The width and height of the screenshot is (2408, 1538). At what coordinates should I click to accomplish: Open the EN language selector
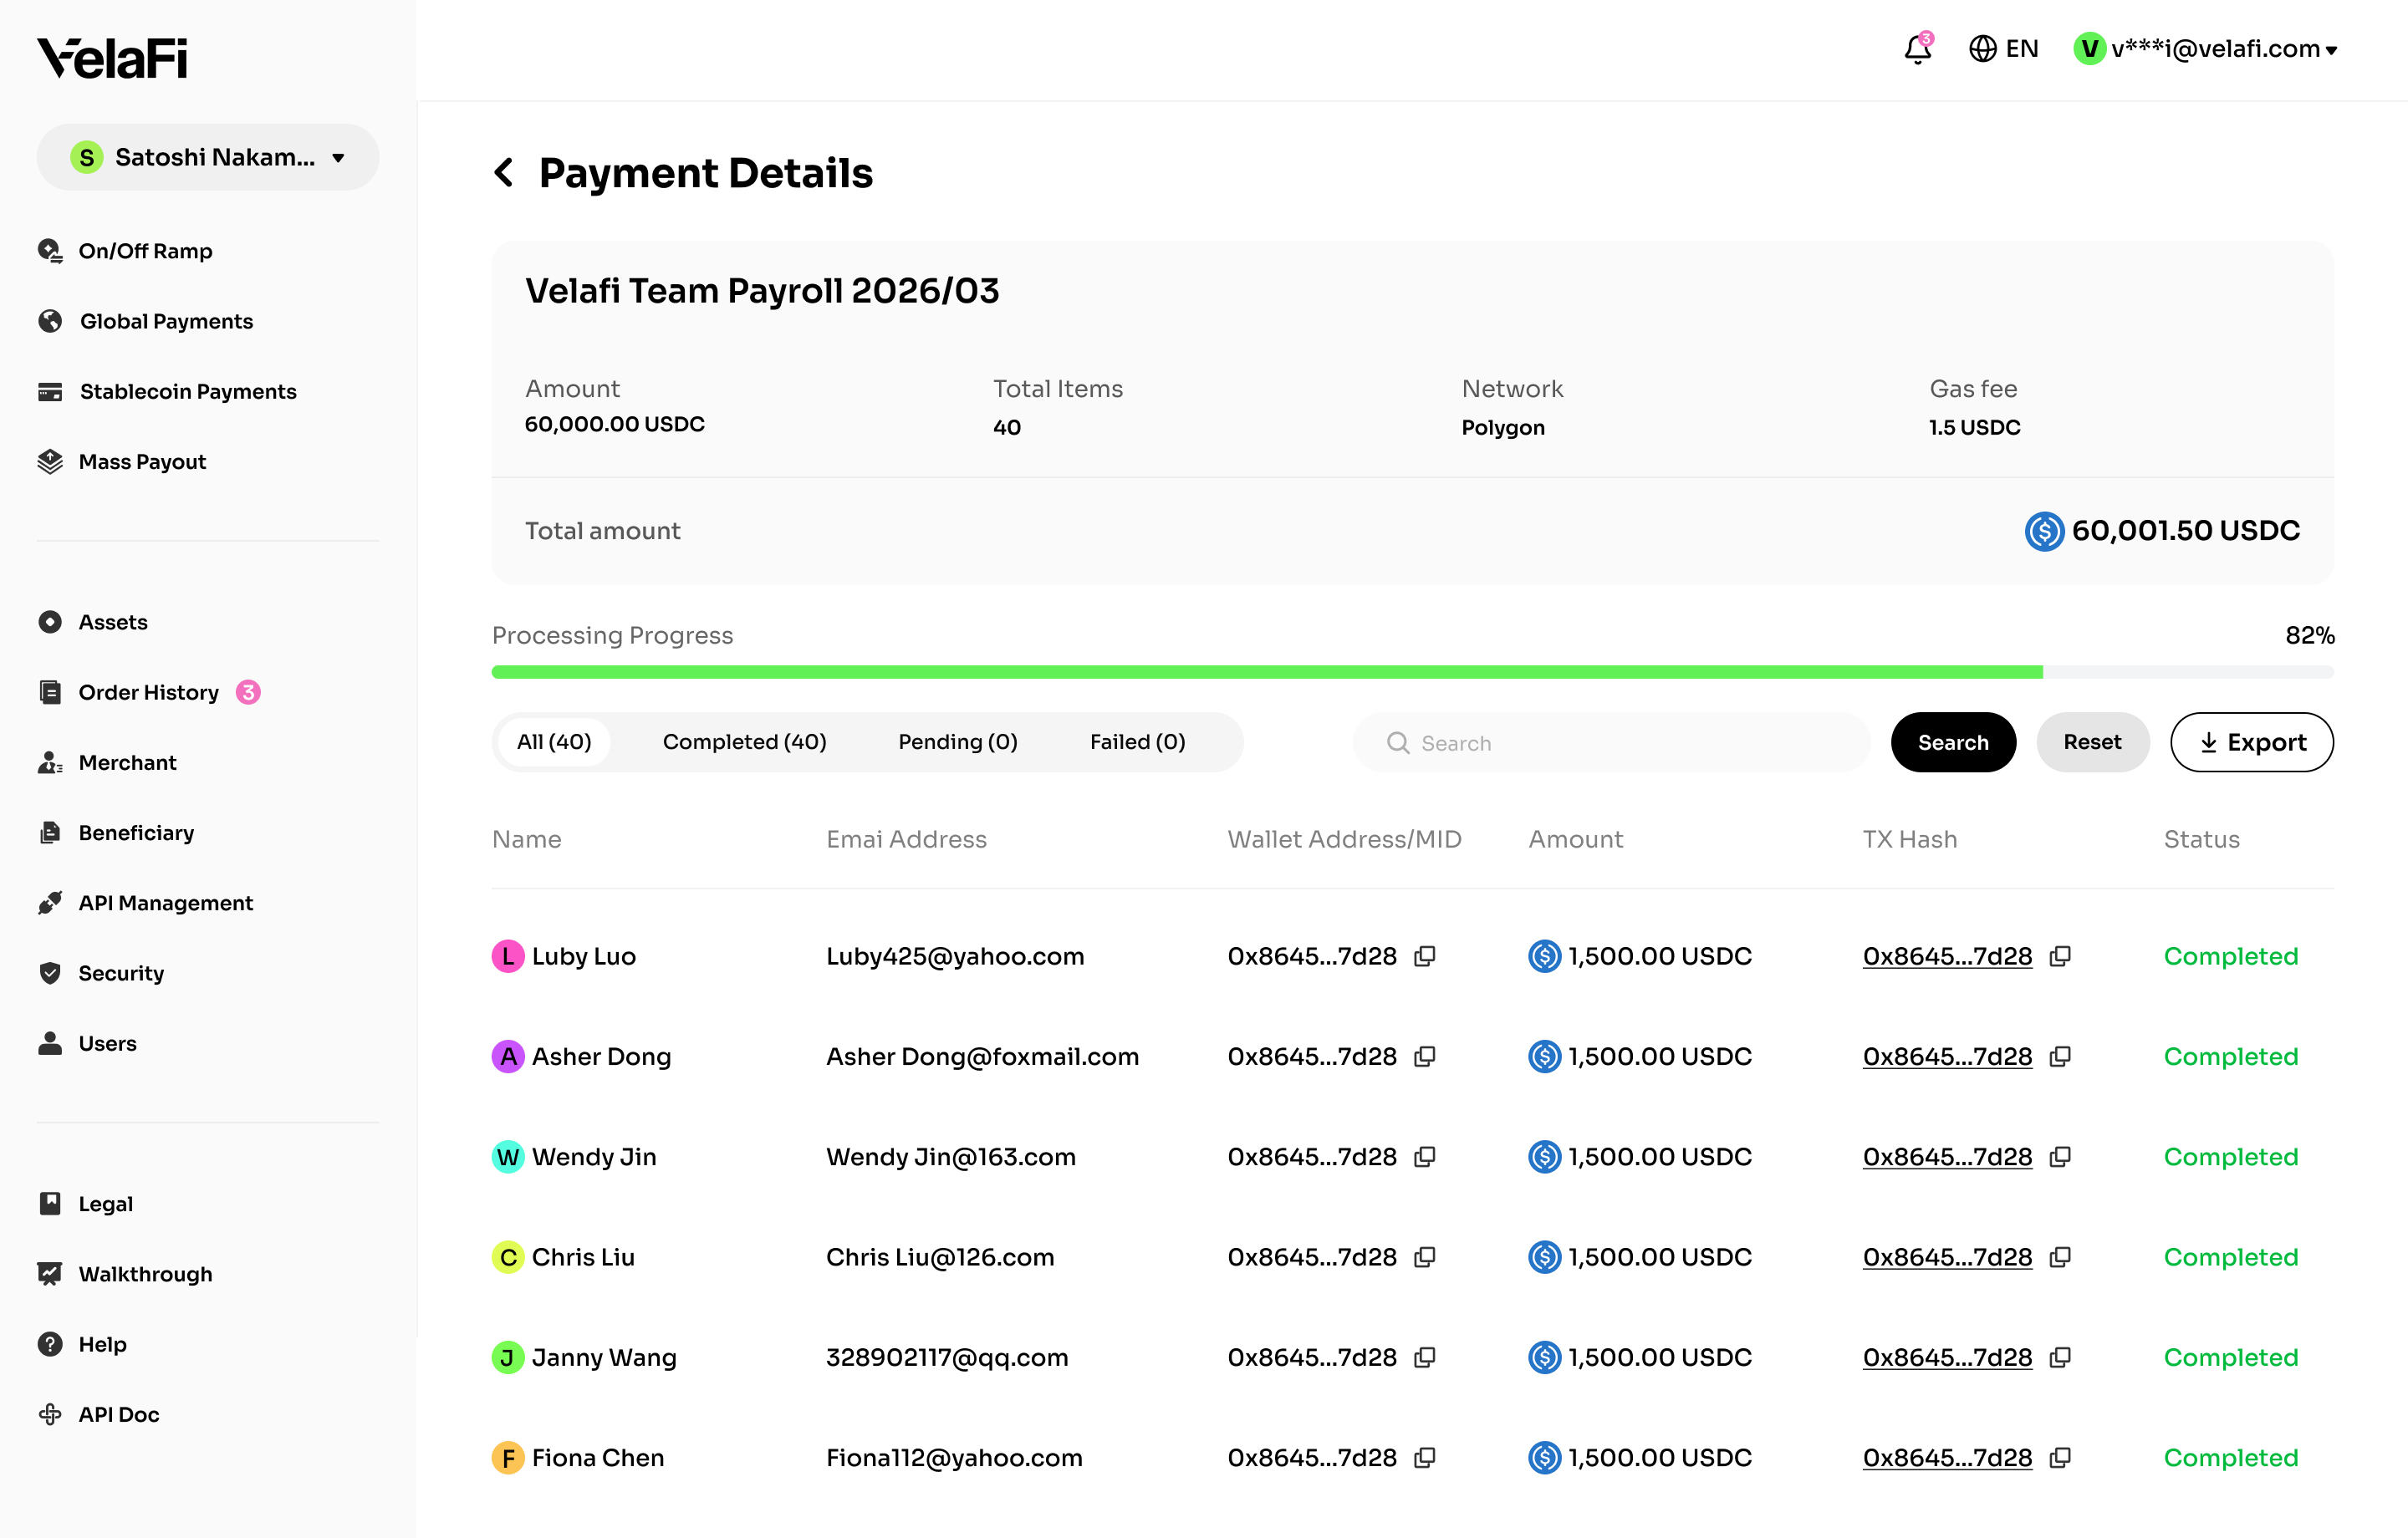(2003, 48)
